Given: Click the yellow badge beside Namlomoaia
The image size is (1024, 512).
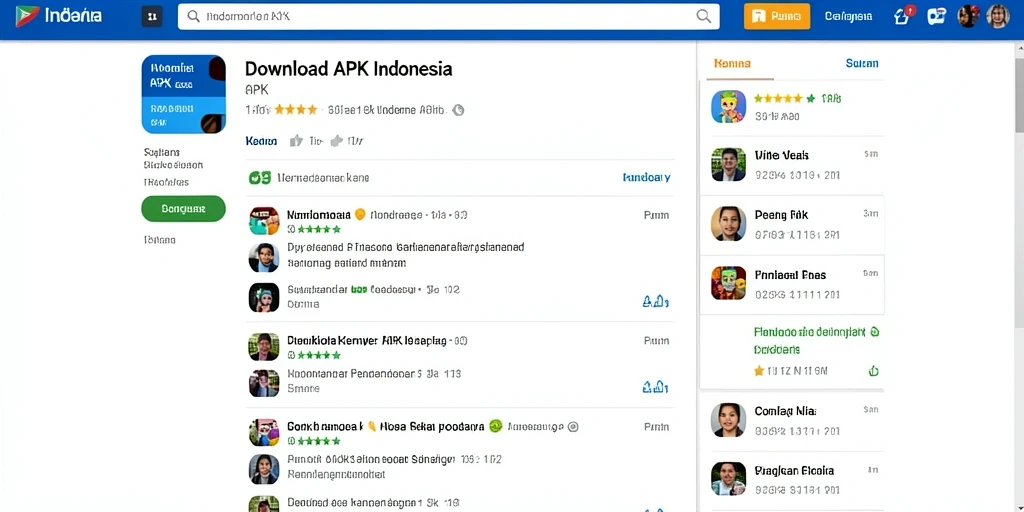Looking at the screenshot, I should [x=359, y=214].
